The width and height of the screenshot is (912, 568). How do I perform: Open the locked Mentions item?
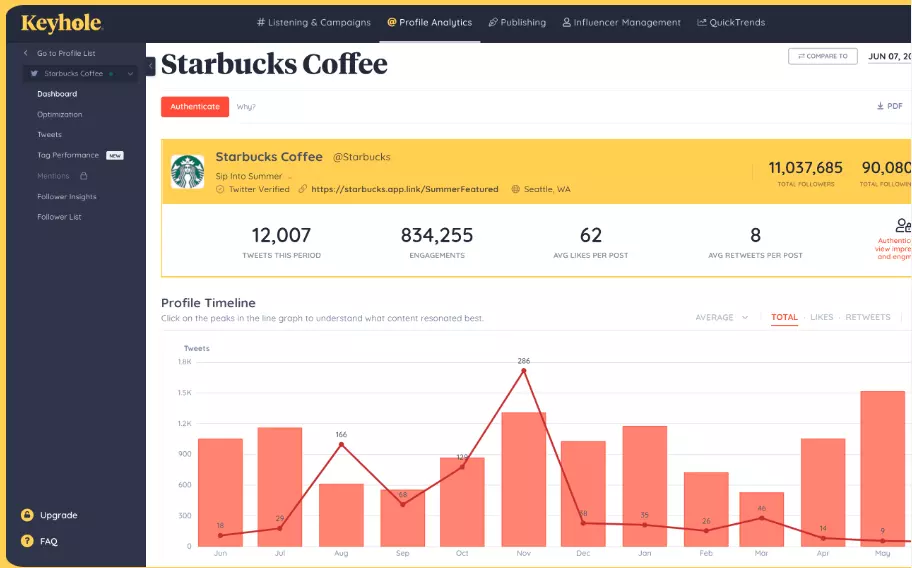pyautogui.click(x=53, y=176)
